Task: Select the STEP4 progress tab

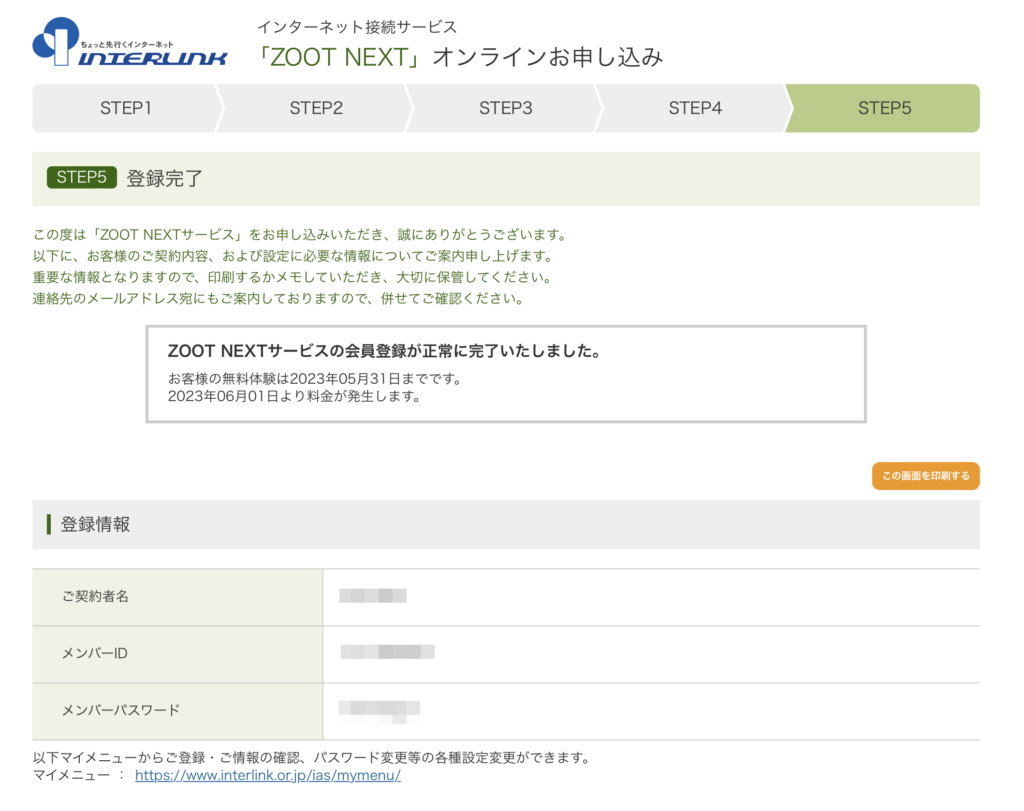Action: 695,108
